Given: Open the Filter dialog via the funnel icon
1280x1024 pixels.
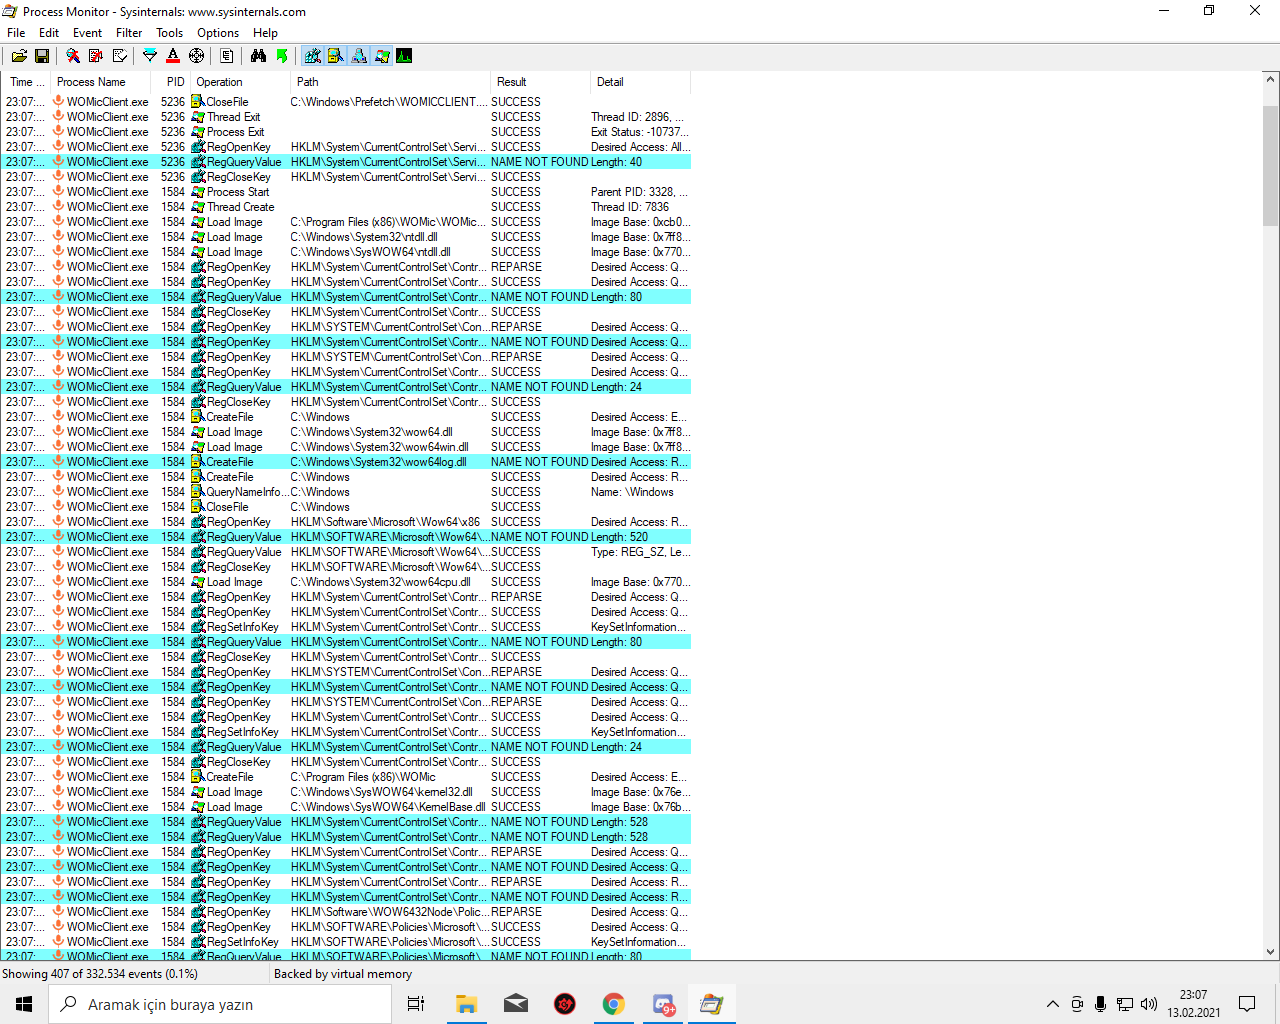Looking at the screenshot, I should coord(150,56).
